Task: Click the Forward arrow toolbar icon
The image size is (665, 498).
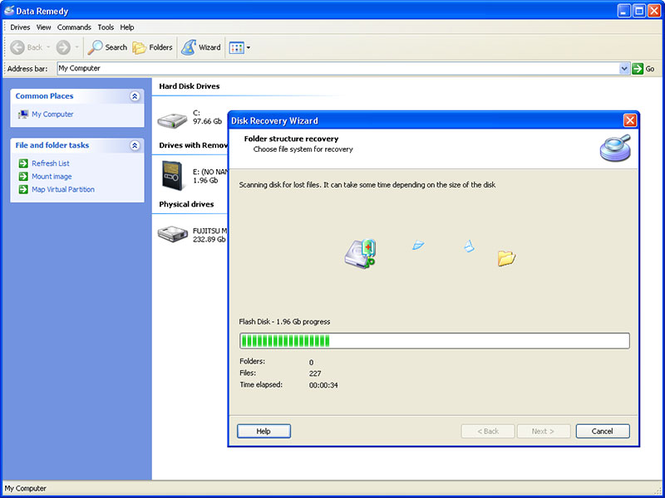Action: click(x=63, y=48)
